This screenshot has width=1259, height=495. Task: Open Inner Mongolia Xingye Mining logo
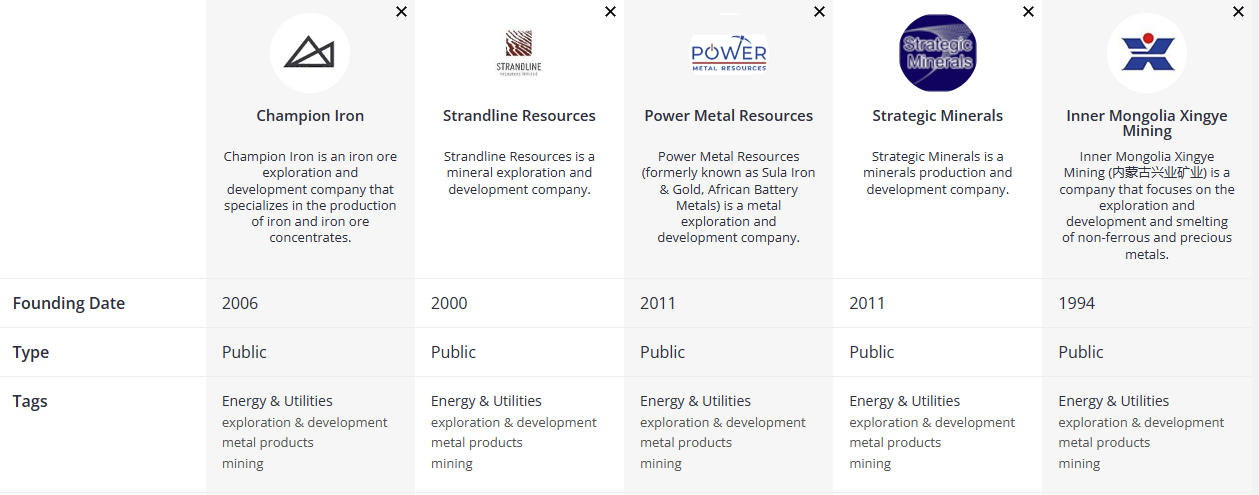[1147, 53]
